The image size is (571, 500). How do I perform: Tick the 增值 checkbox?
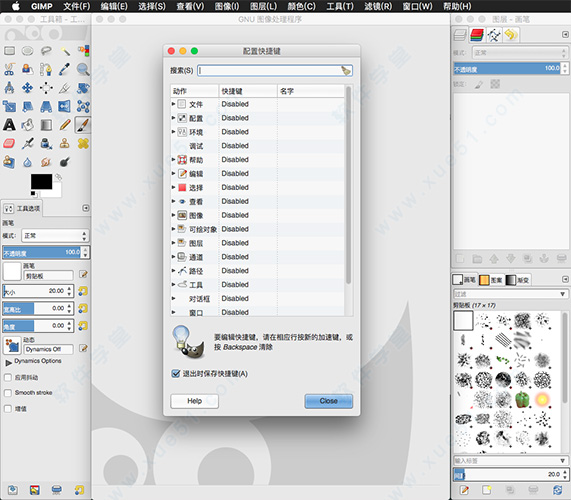(8, 409)
